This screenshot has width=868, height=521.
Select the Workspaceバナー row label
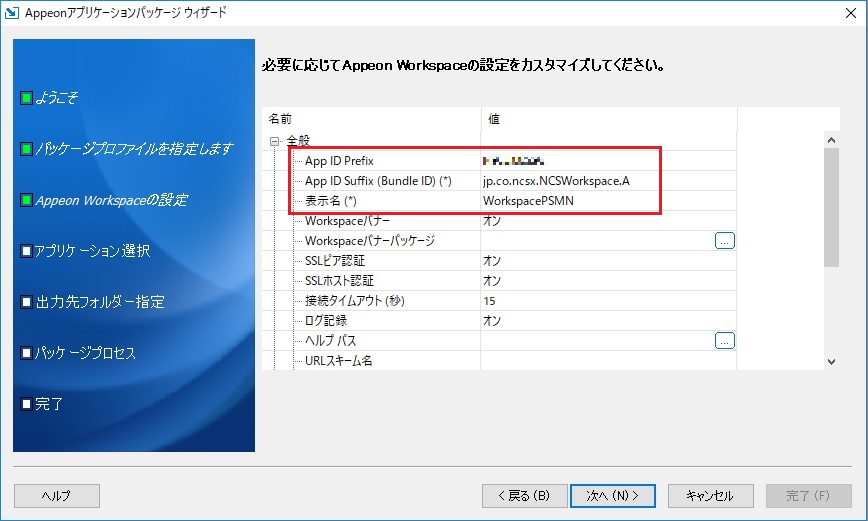pos(347,221)
